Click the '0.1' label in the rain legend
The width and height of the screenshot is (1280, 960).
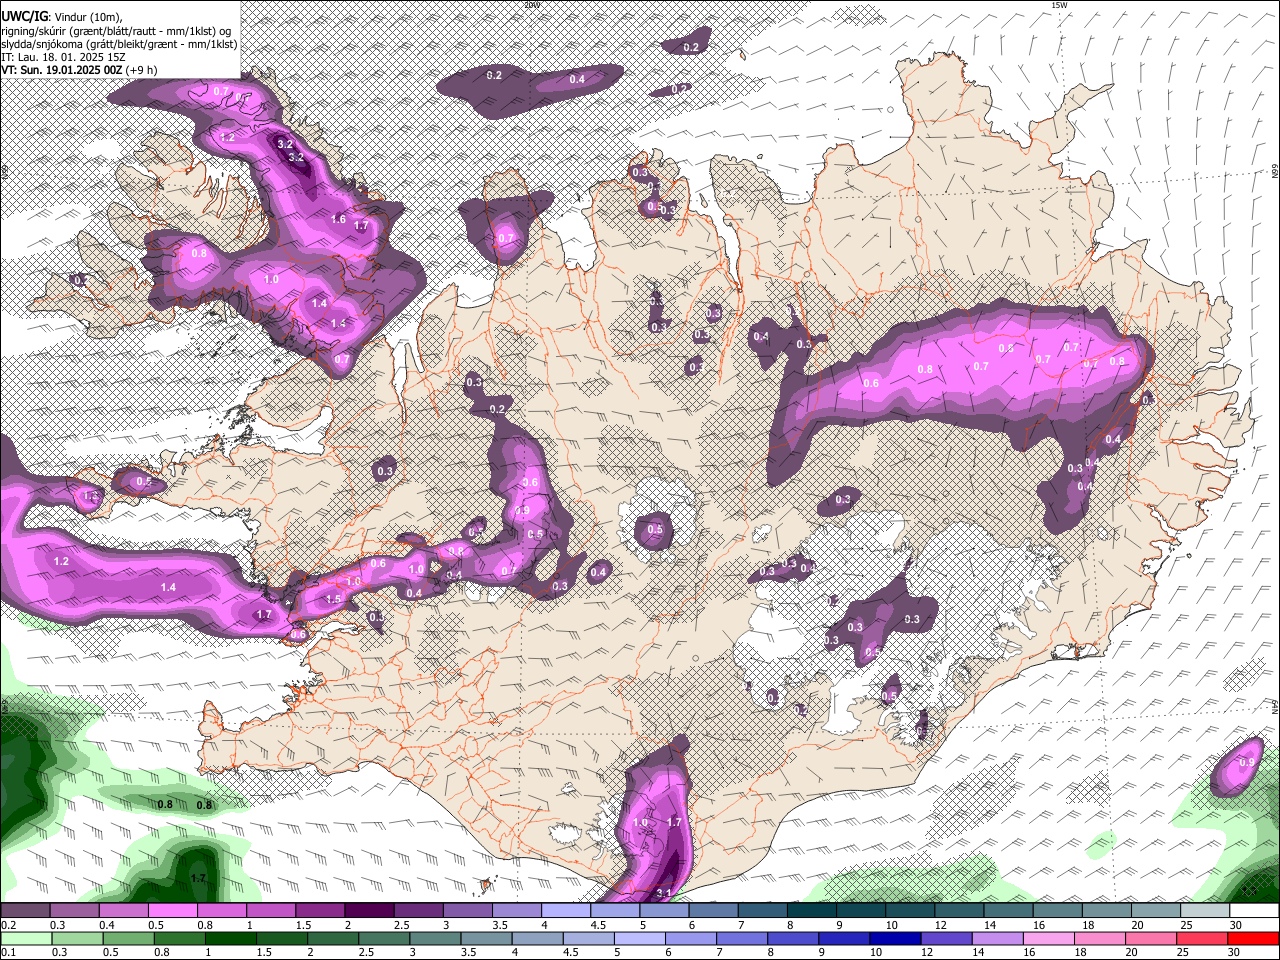7,953
